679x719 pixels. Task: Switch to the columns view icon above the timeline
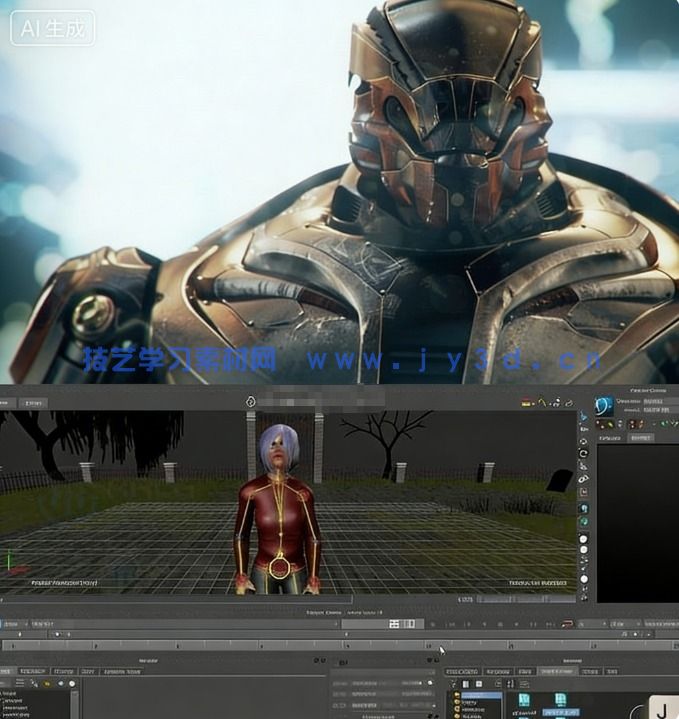[x=409, y=624]
